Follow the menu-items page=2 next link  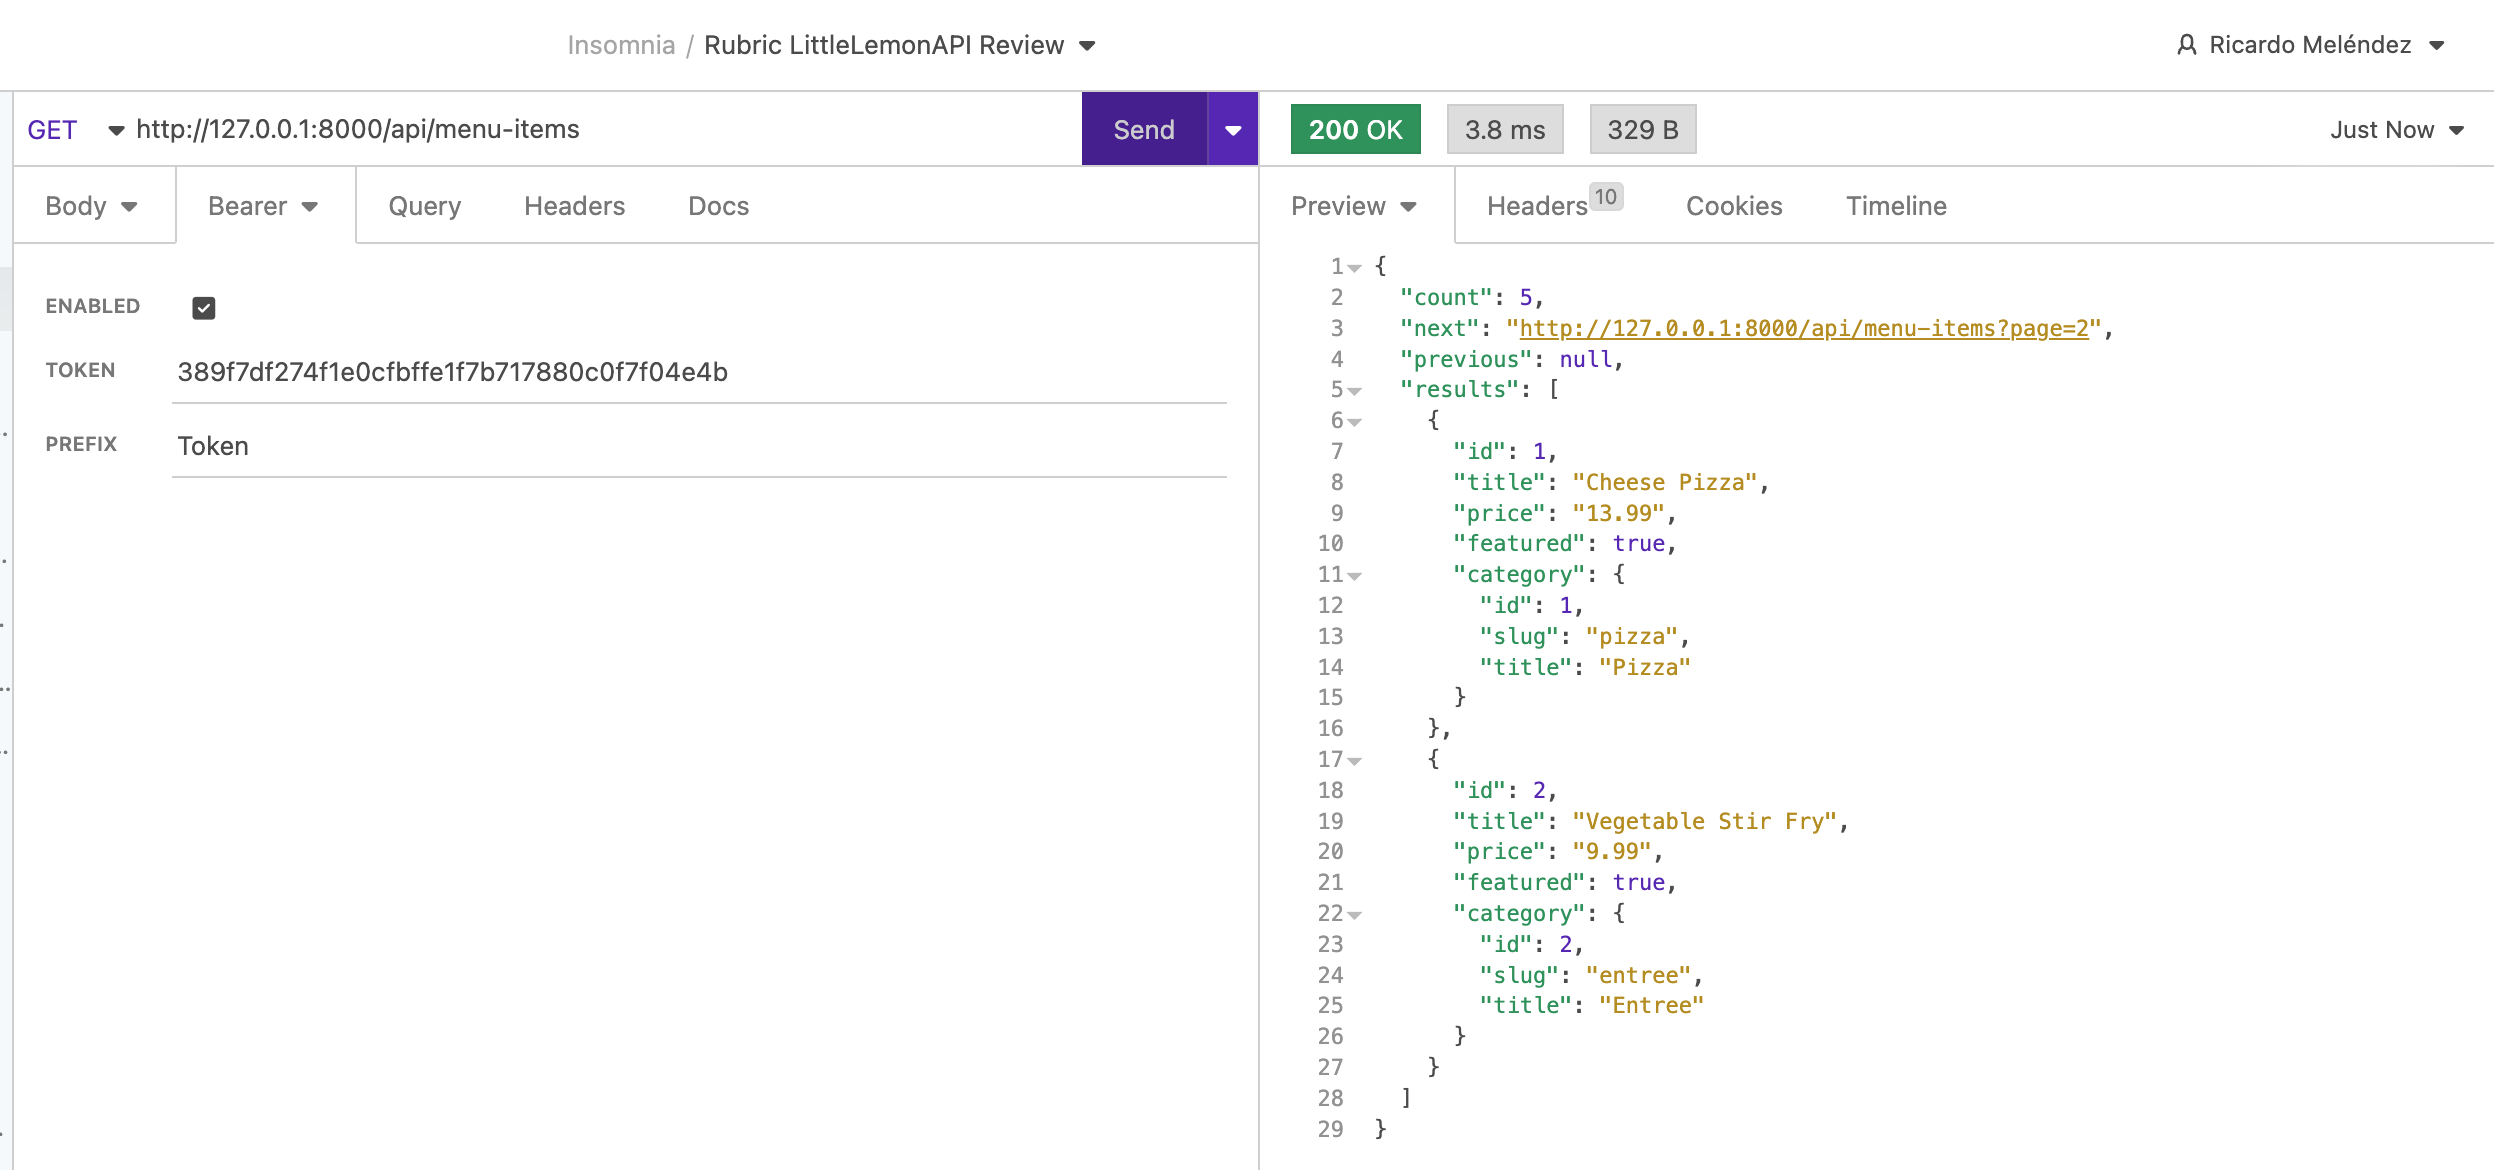pos(1803,329)
